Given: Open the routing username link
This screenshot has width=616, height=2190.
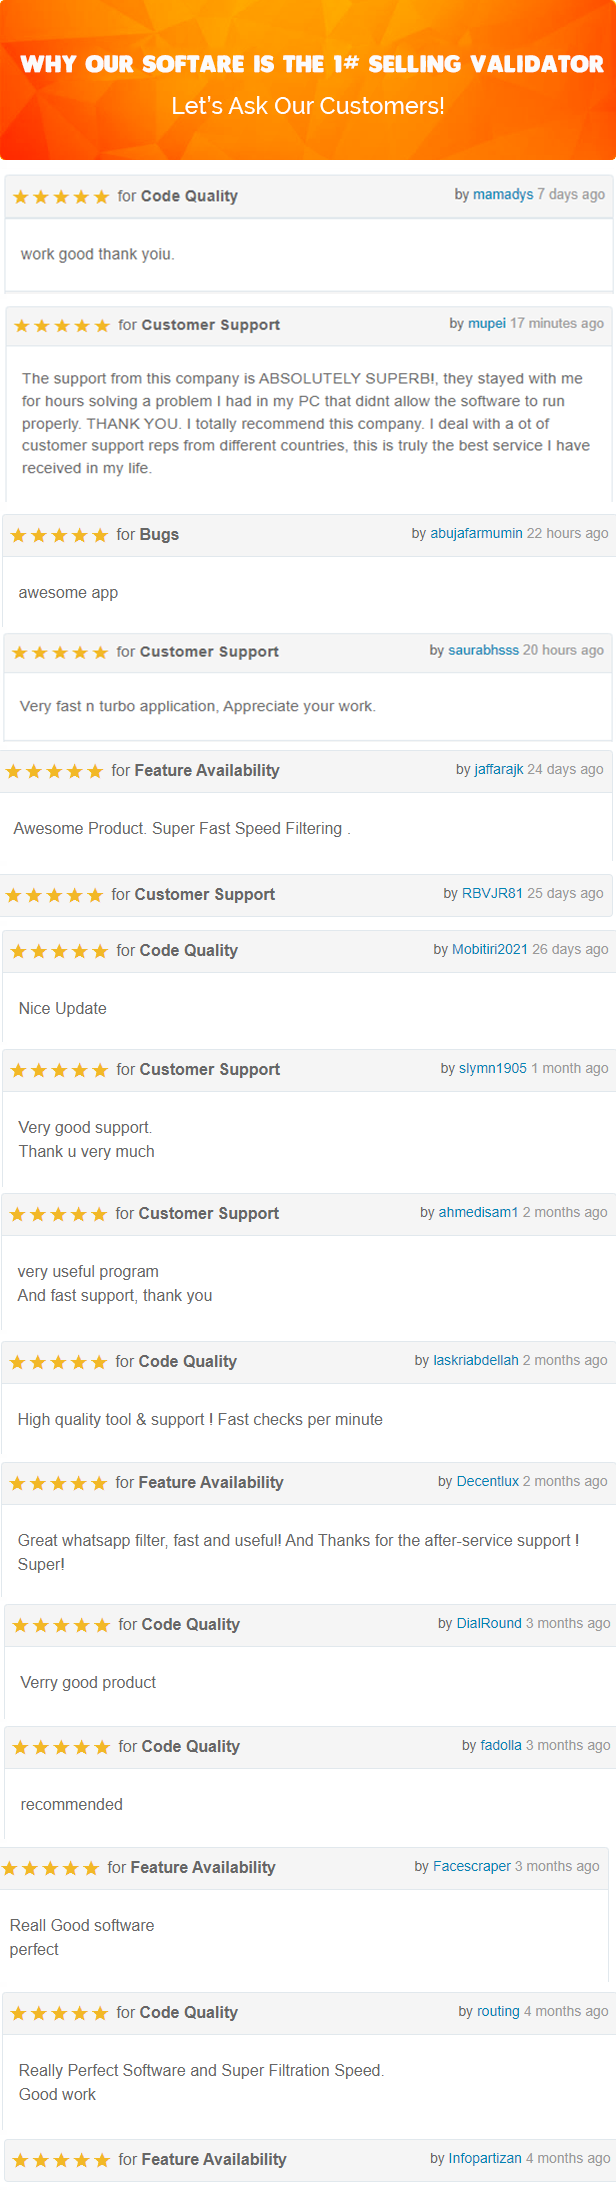Looking at the screenshot, I should 498,2011.
